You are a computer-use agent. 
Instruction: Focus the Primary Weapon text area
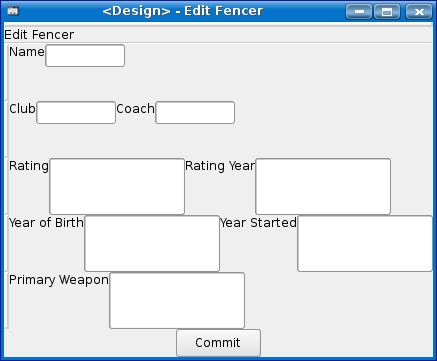[x=177, y=300]
